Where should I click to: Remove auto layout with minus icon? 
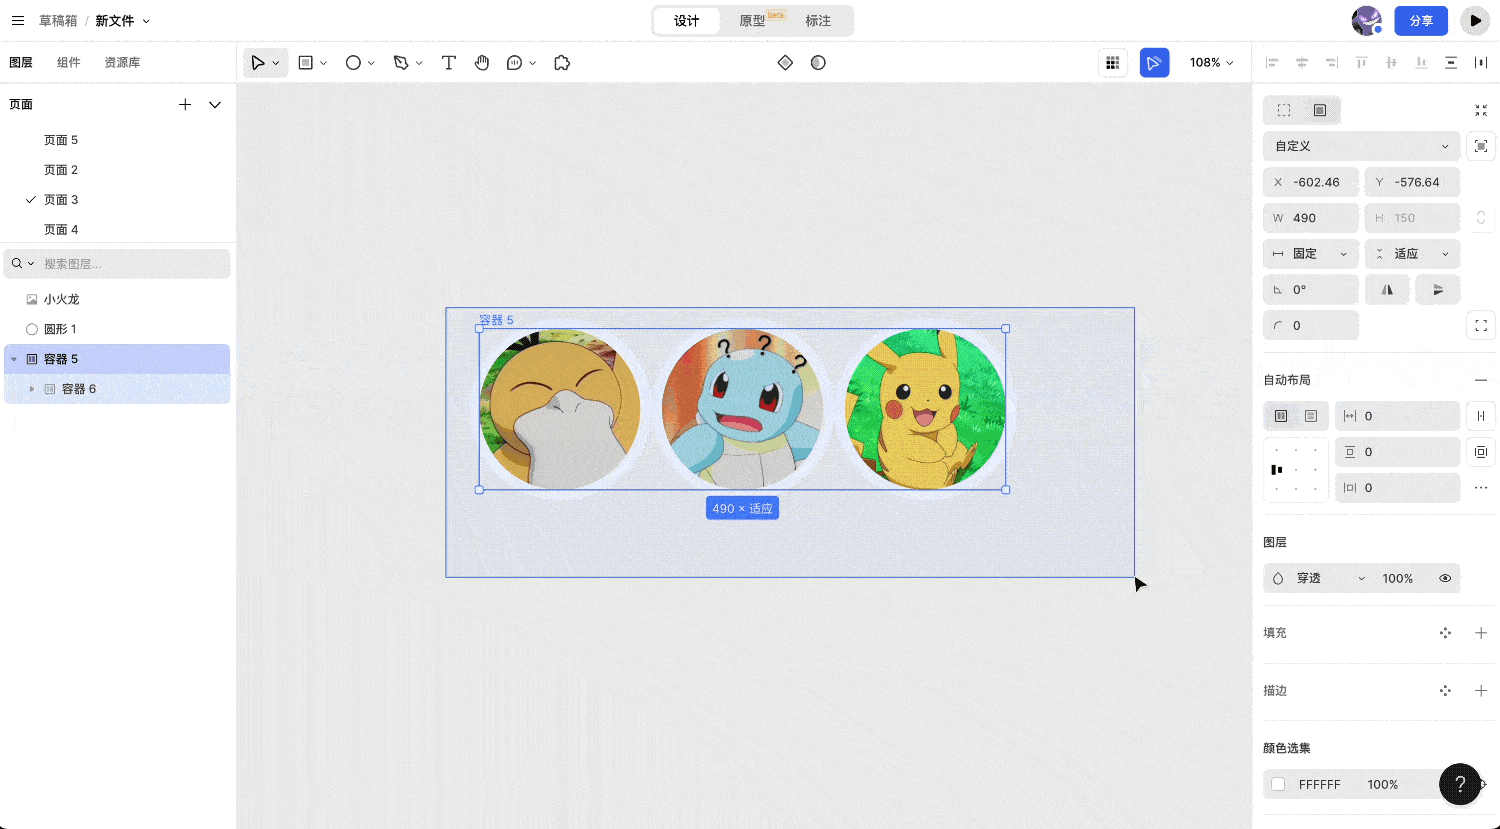(x=1481, y=380)
